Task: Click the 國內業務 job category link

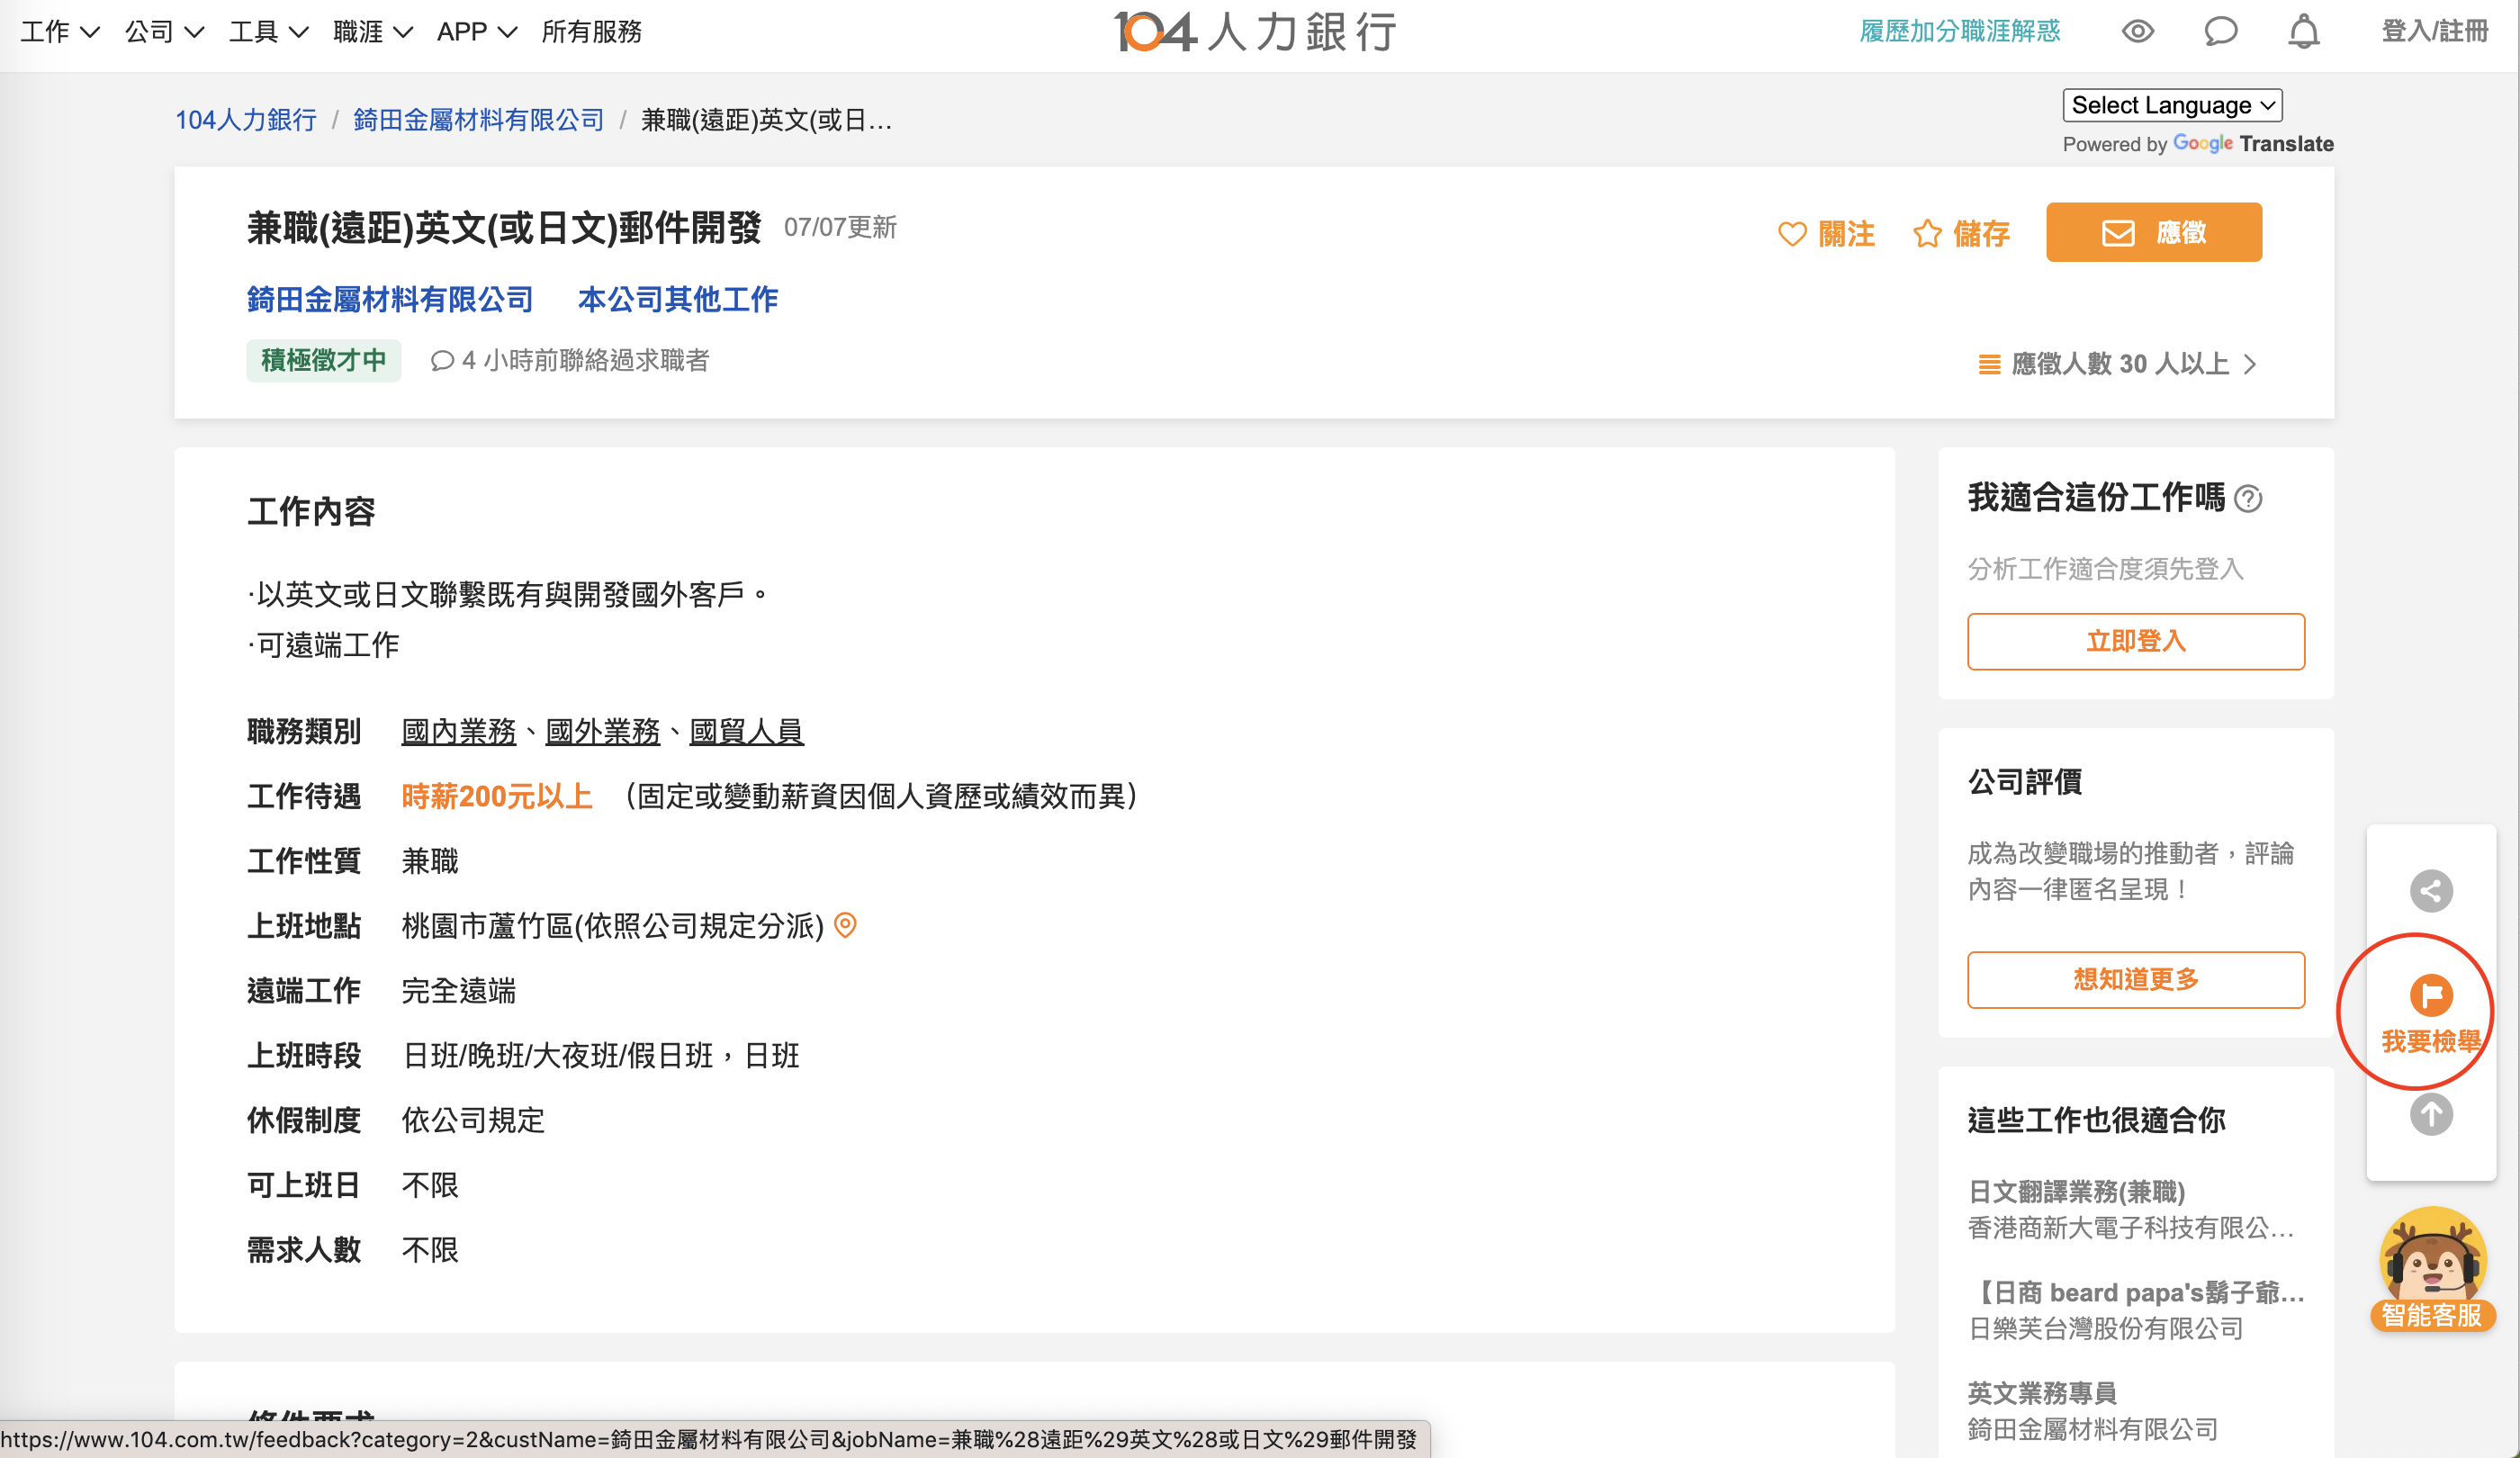Action: coord(458,731)
